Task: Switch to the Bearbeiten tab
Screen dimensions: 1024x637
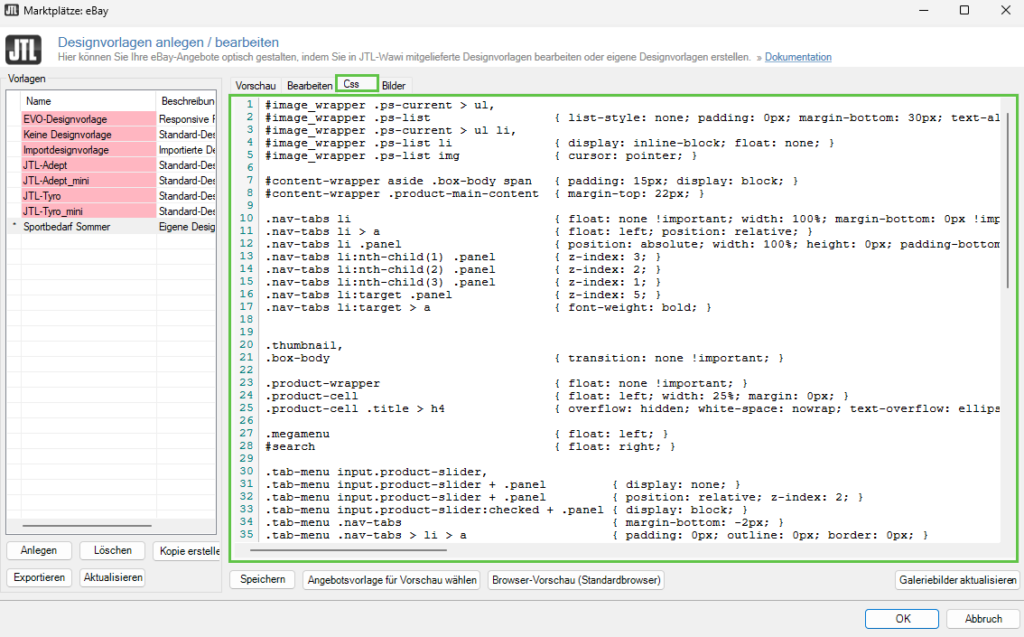Action: point(309,86)
